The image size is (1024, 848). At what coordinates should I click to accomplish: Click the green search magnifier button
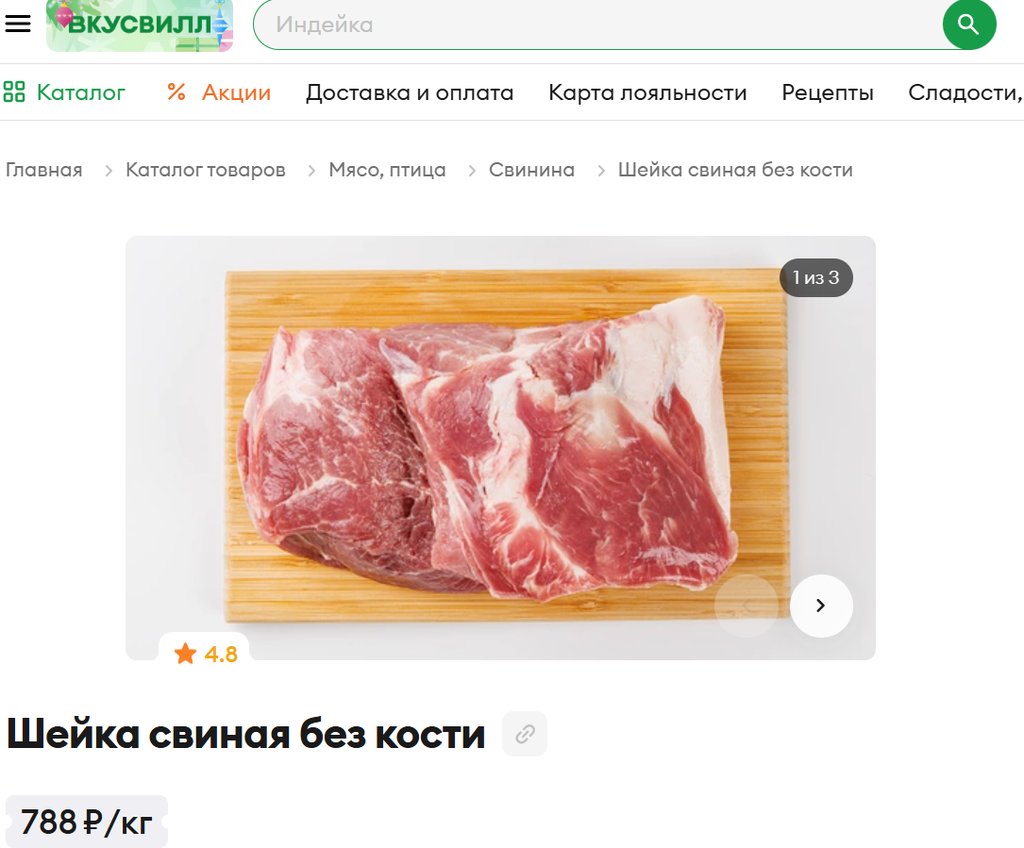click(969, 25)
